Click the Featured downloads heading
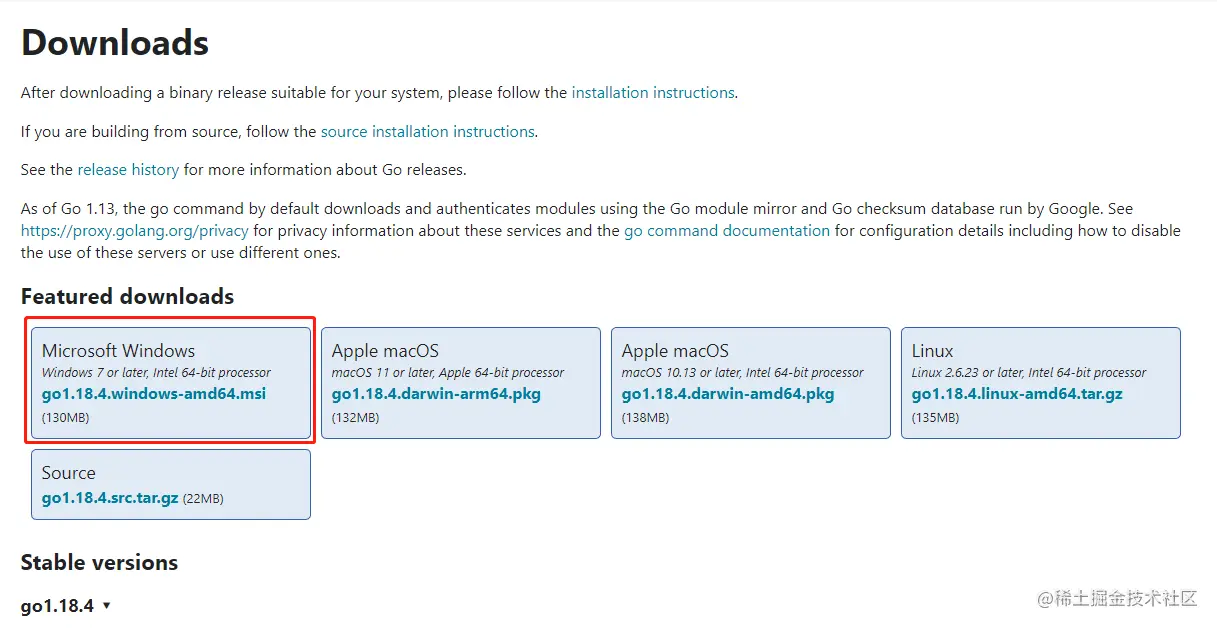Viewport: 1217px width, 628px height. click(127, 297)
